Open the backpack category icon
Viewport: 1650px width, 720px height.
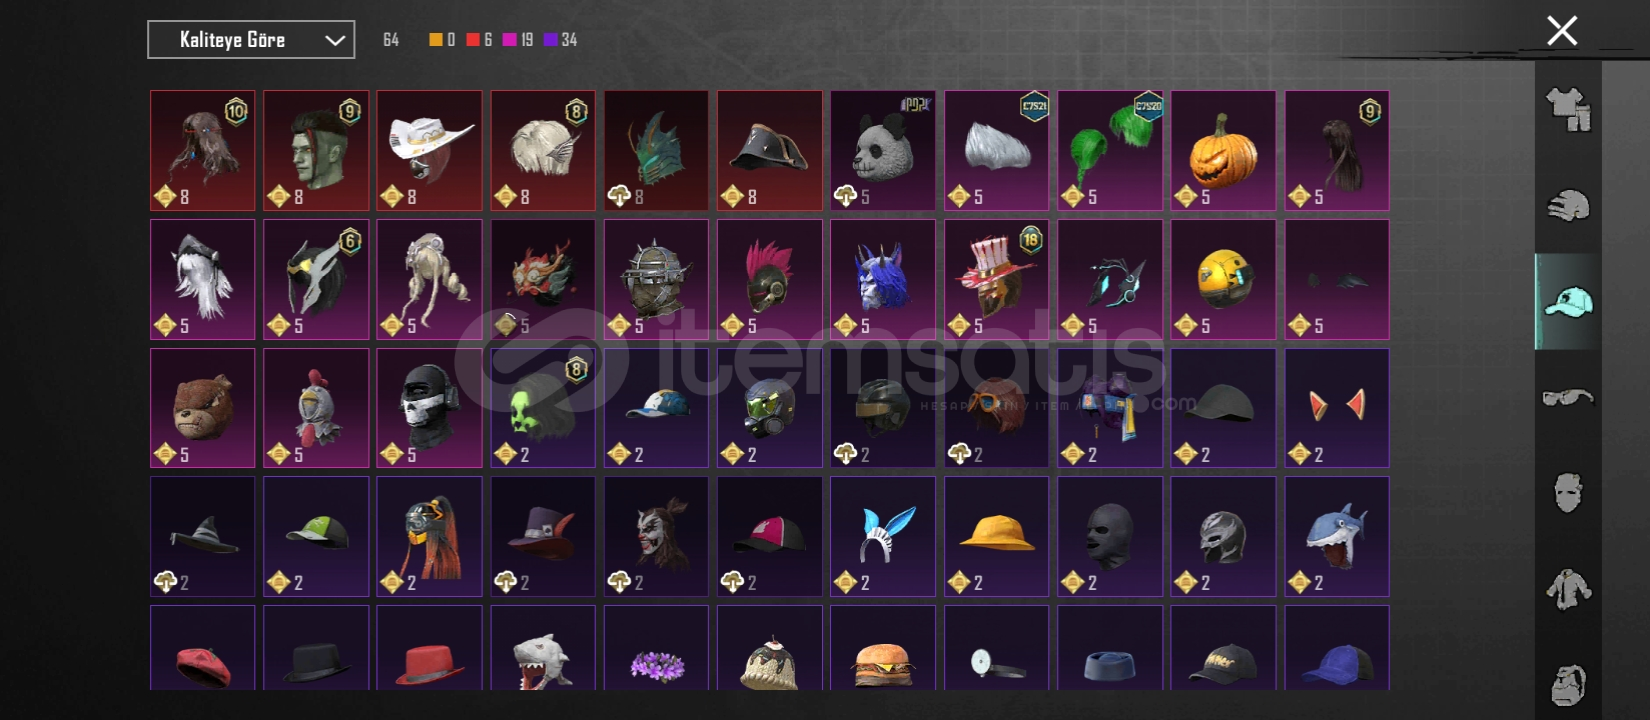(x=1568, y=685)
